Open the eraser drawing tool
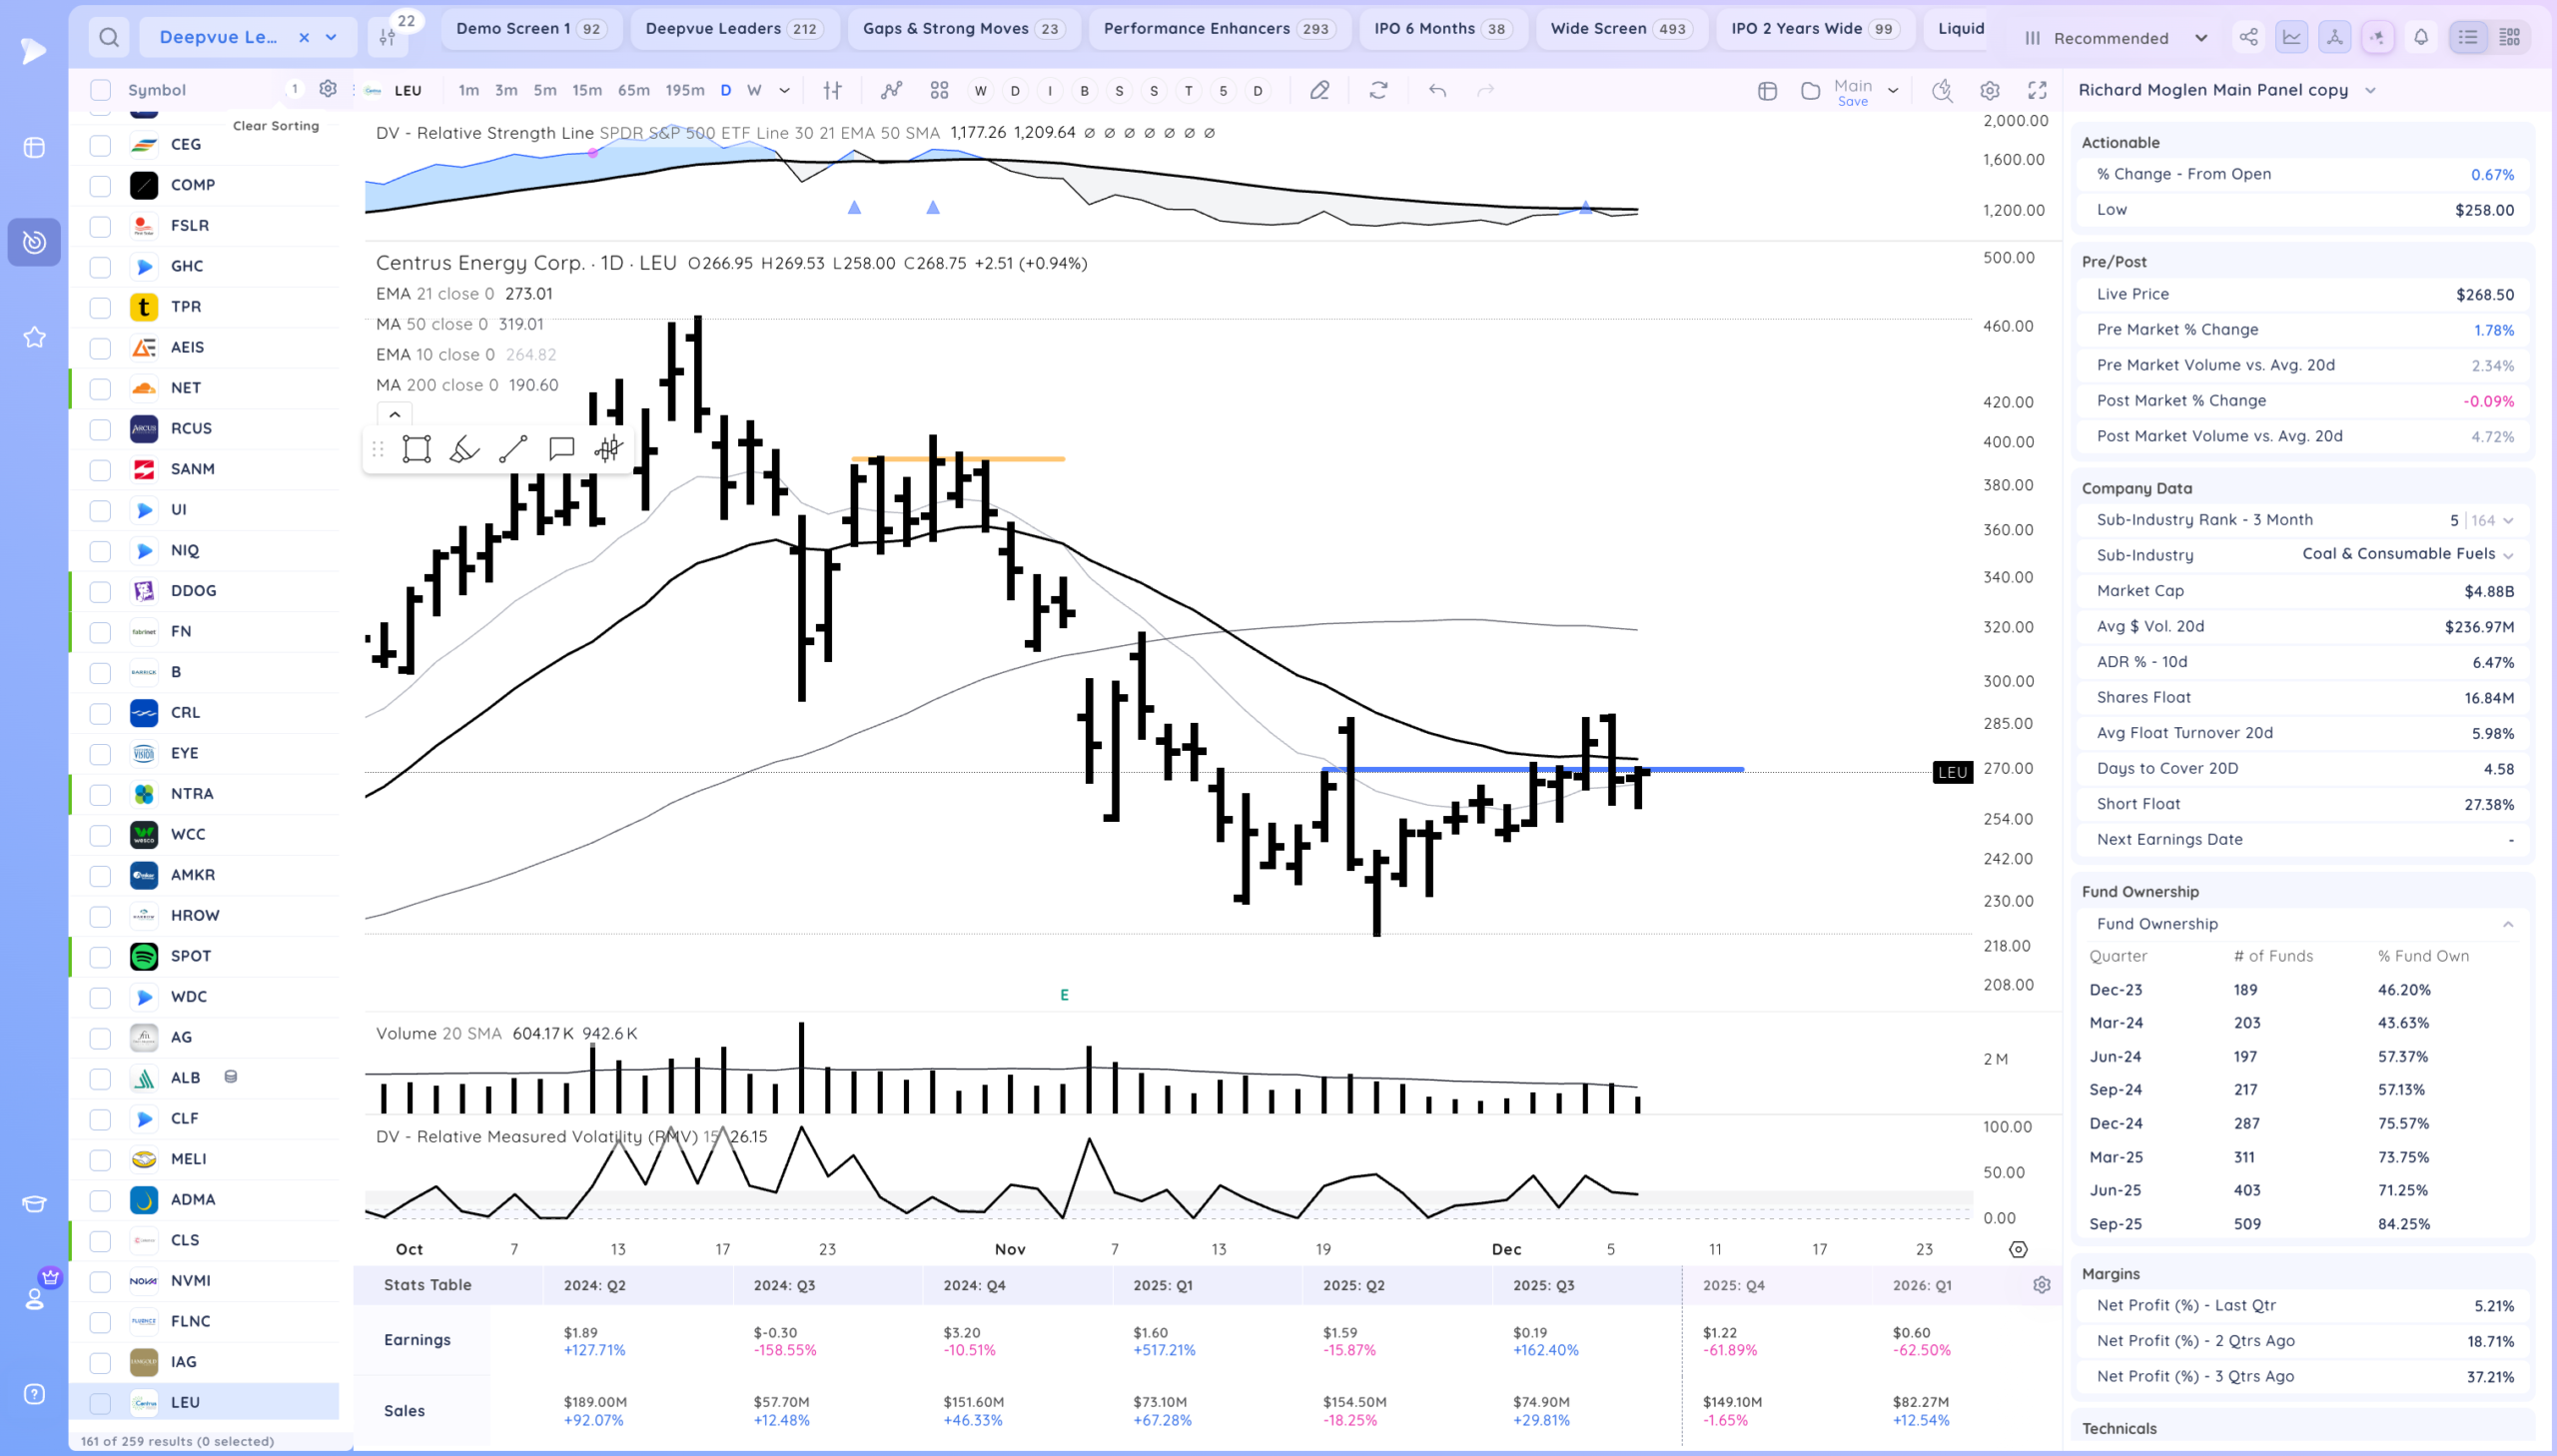 (x=464, y=449)
